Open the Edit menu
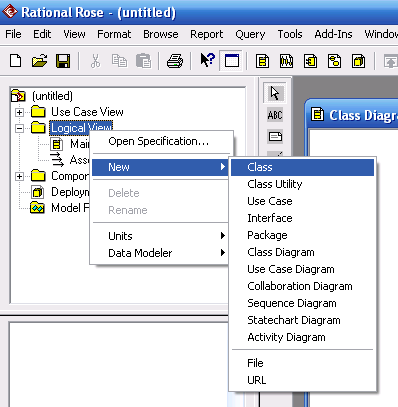The height and width of the screenshot is (407, 398). point(42,34)
